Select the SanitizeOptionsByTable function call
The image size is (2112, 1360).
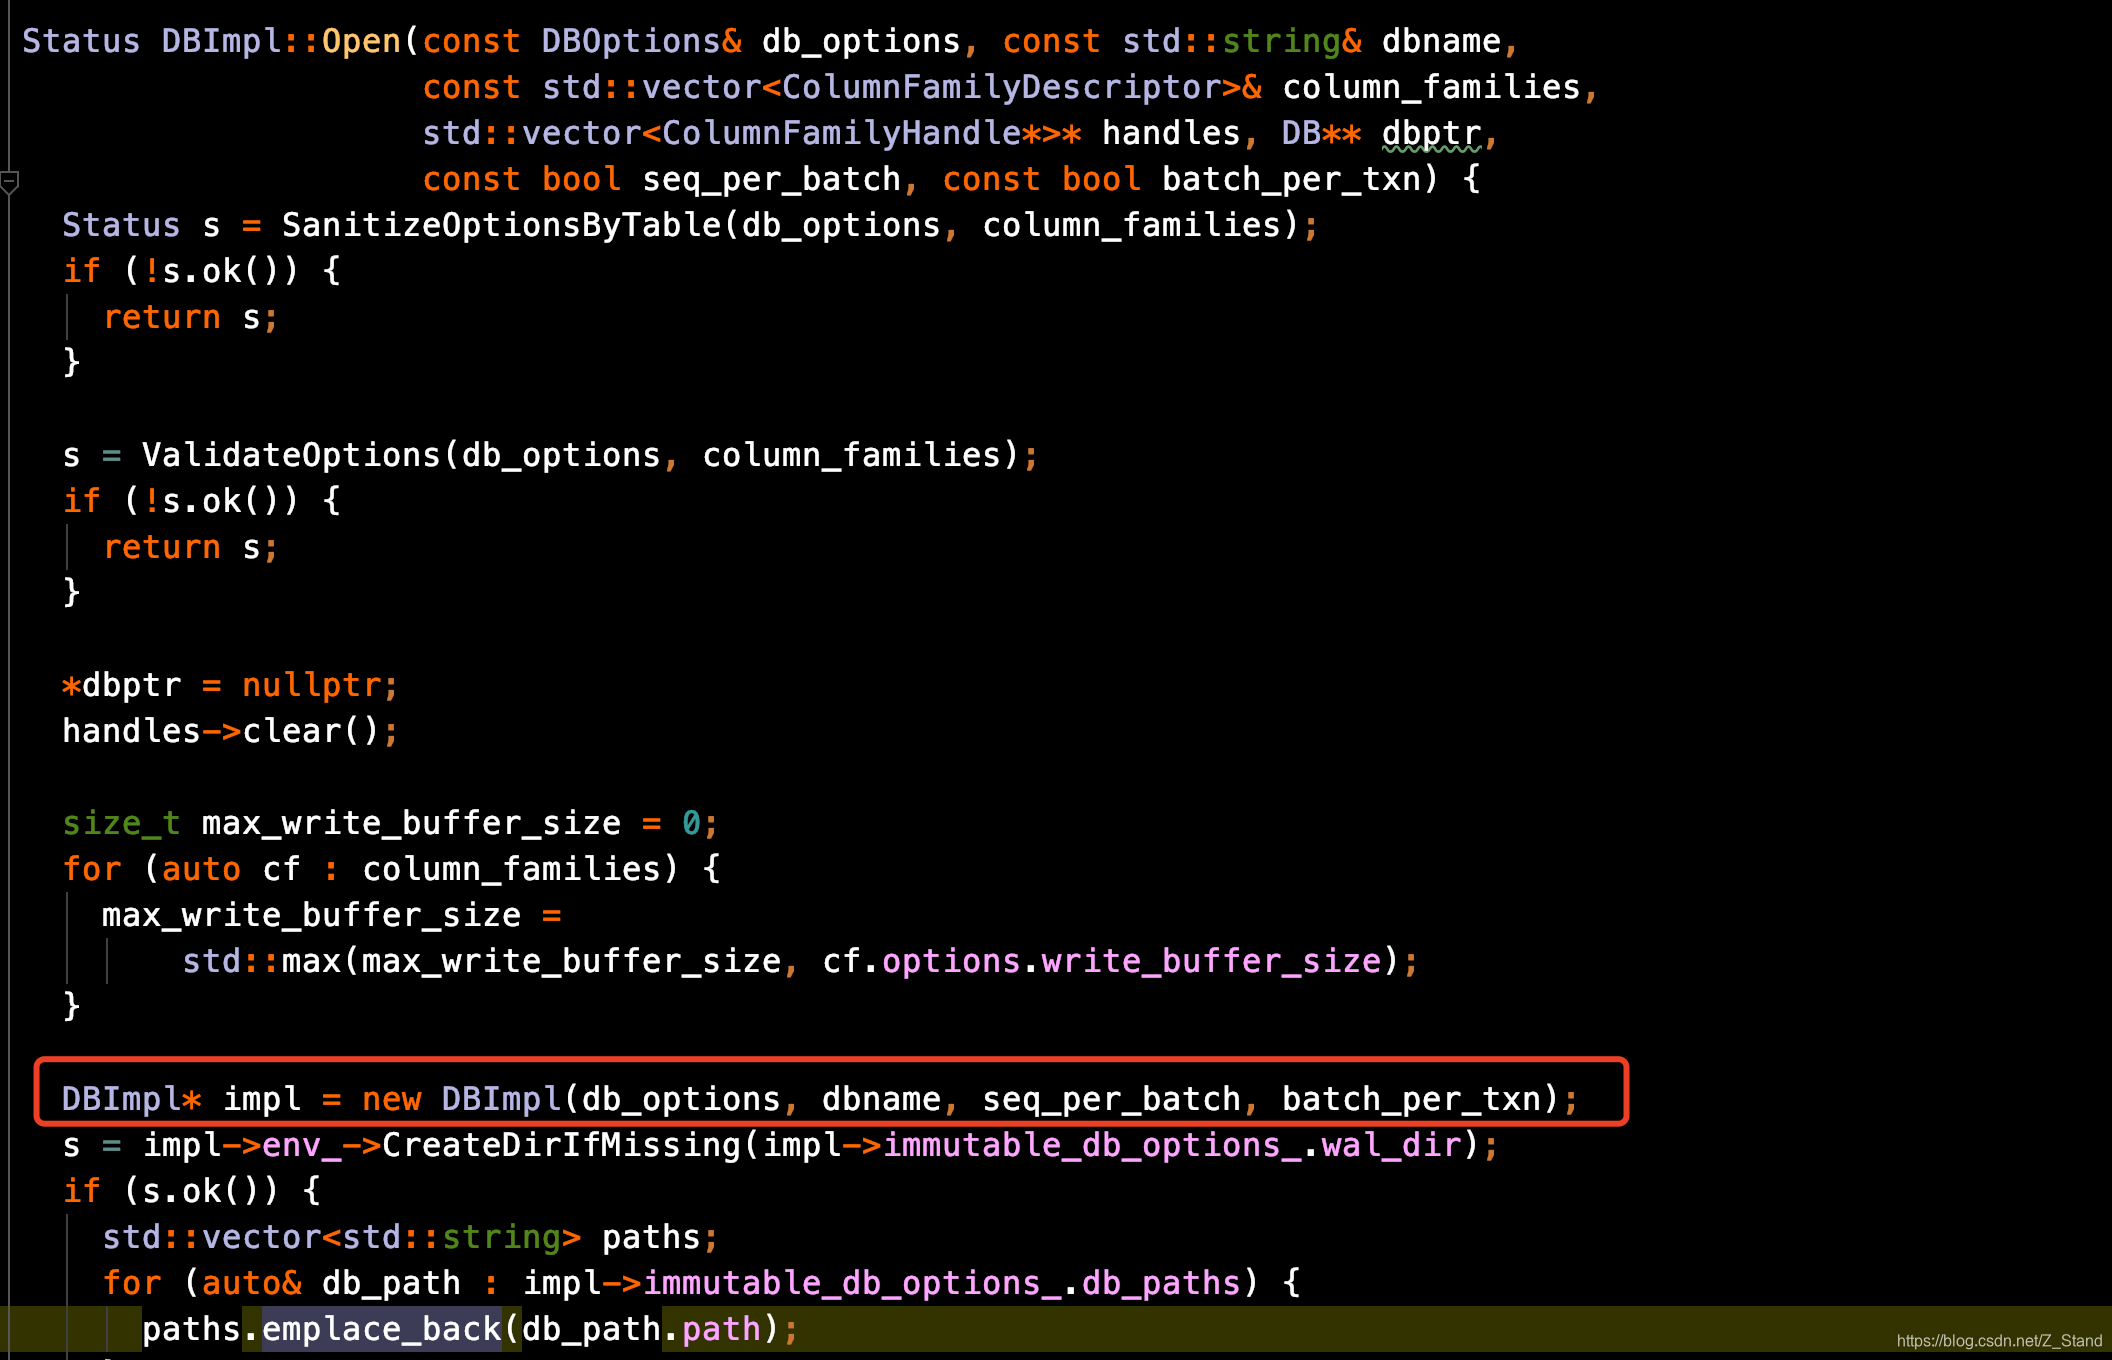coord(500,225)
